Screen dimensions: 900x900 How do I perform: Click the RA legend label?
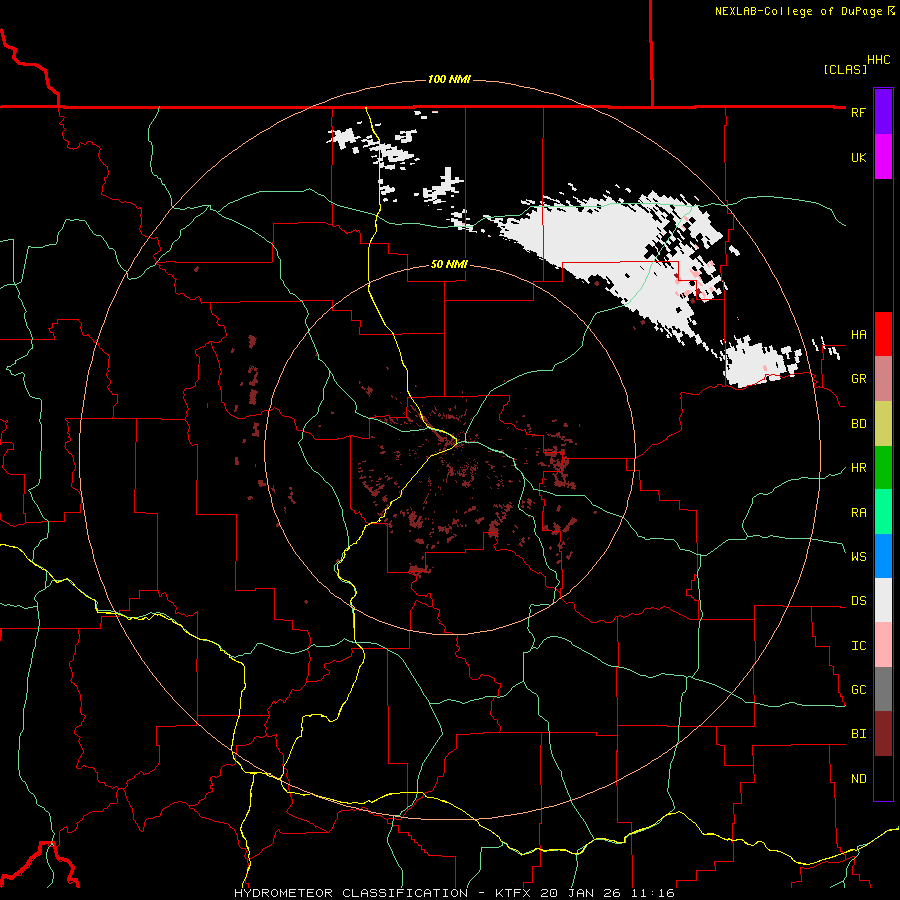858,513
